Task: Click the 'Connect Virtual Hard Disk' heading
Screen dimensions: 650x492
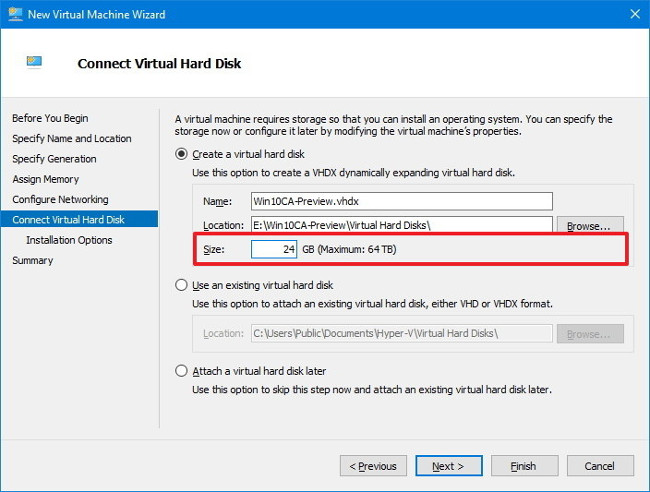Action: pos(159,63)
